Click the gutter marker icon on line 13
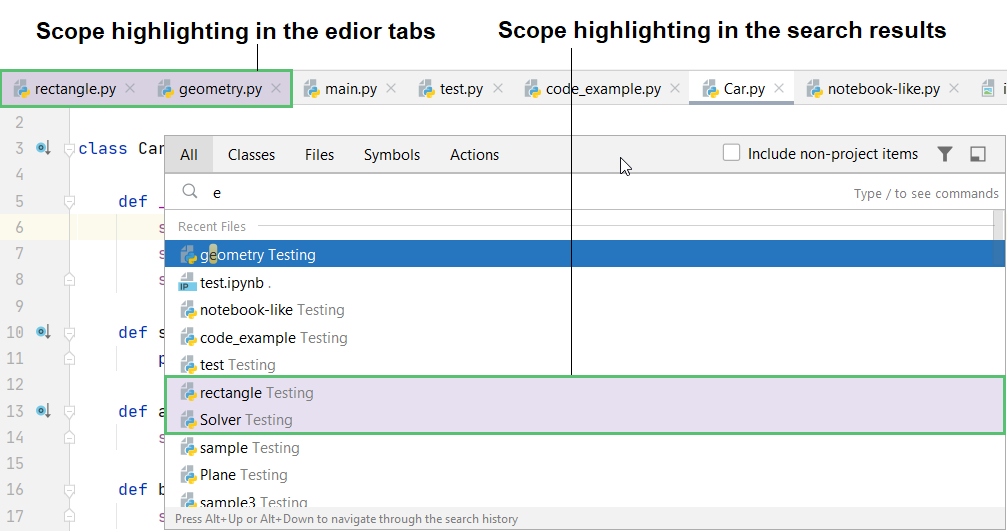The width and height of the screenshot is (1007, 532). (x=43, y=410)
